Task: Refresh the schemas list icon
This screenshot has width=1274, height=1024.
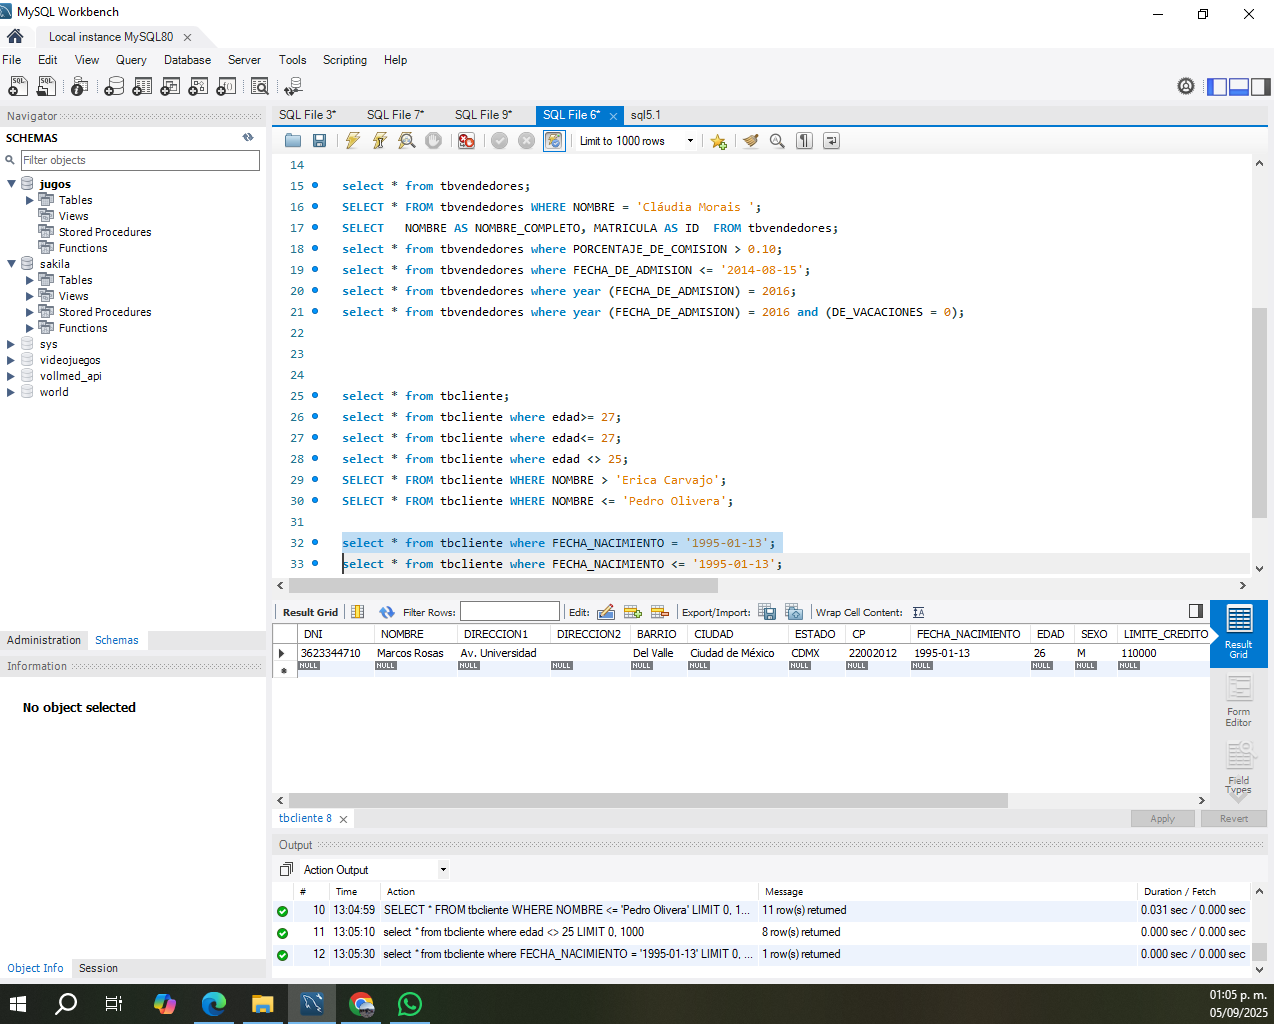Action: (248, 137)
